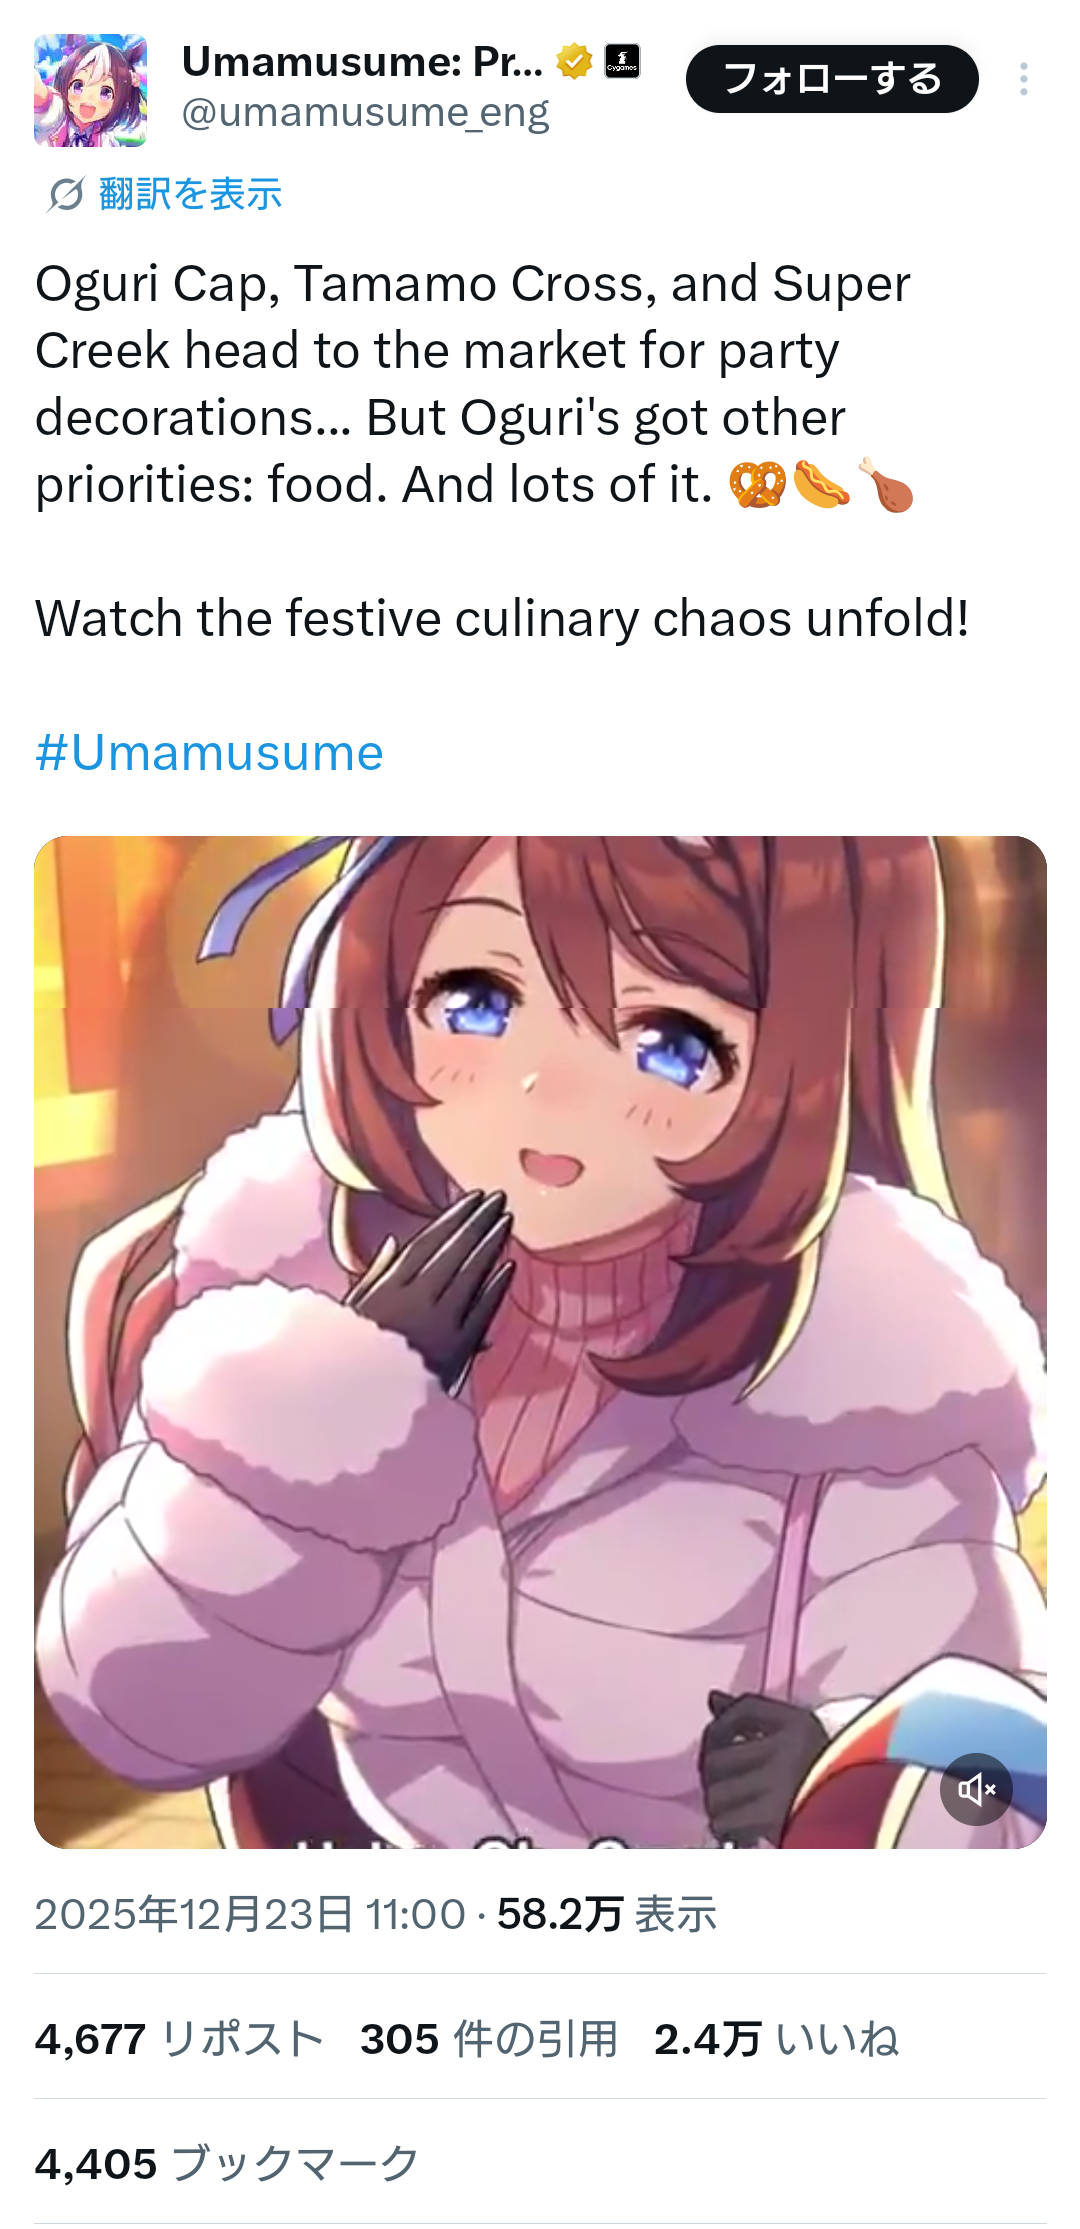Viewport: 1080px width, 2229px height.
Task: Play the Super Creek video thumbnail
Action: click(x=540, y=1342)
